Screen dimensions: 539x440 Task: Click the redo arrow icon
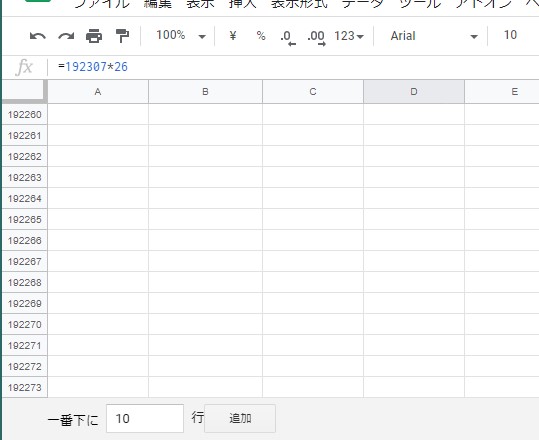tap(66, 36)
